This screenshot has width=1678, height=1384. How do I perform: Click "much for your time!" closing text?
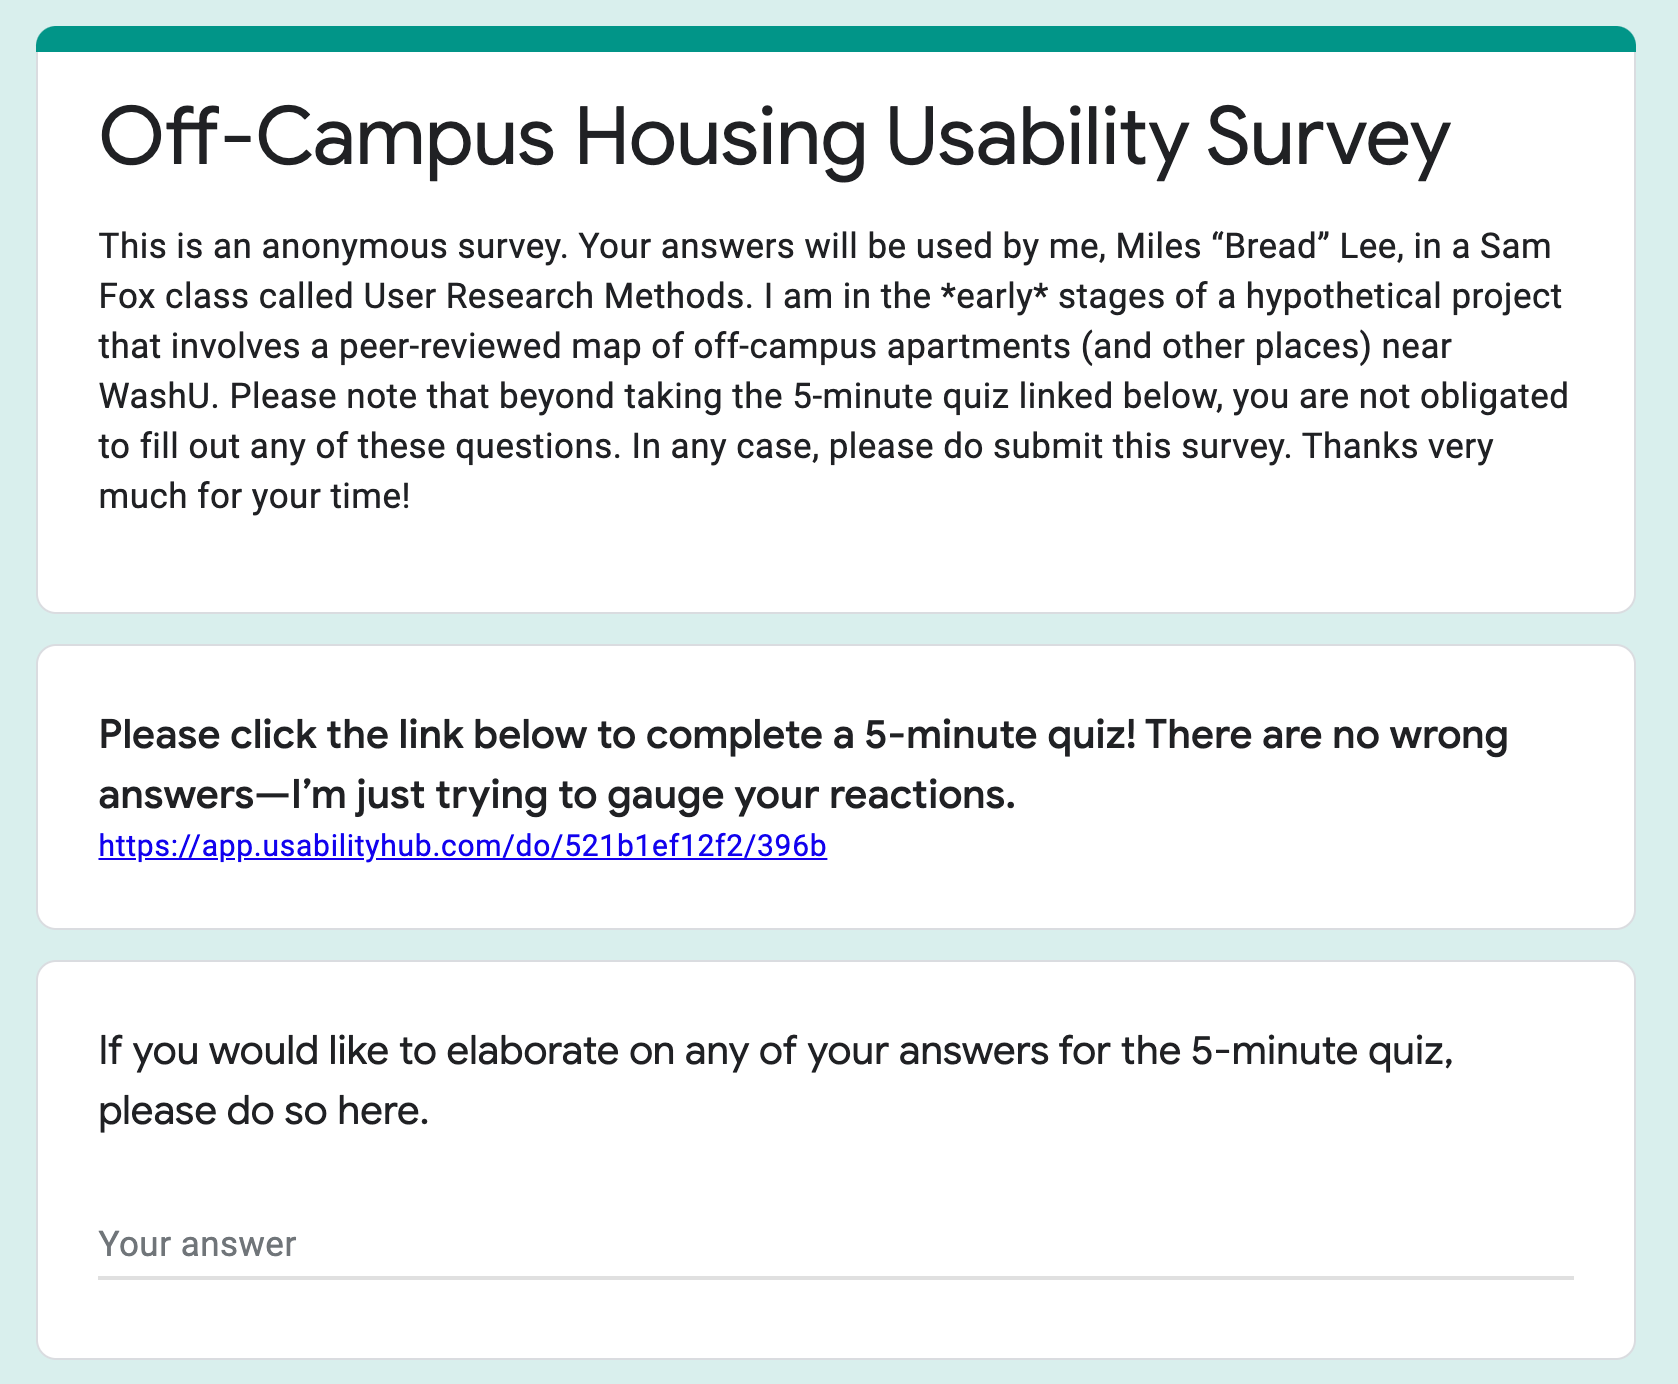click(255, 496)
